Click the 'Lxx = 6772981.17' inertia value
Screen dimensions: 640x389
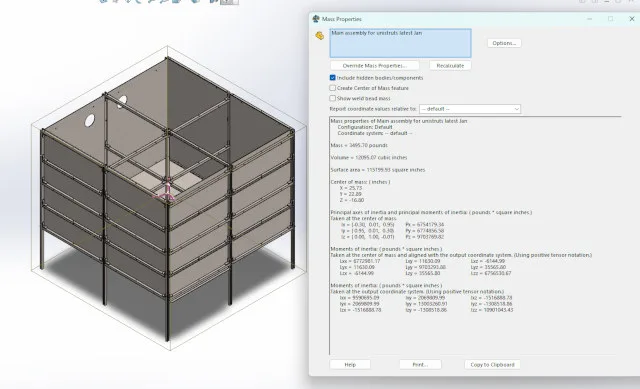pos(360,261)
